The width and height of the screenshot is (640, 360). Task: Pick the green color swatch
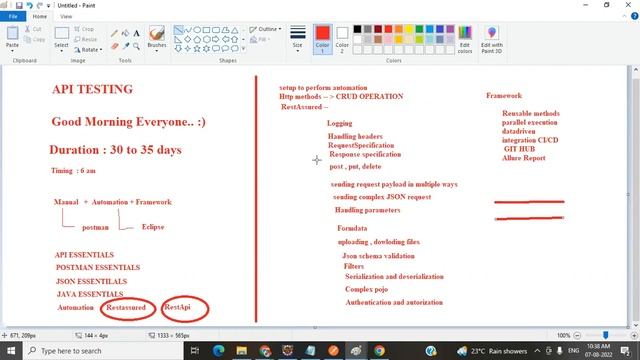coord(419,29)
